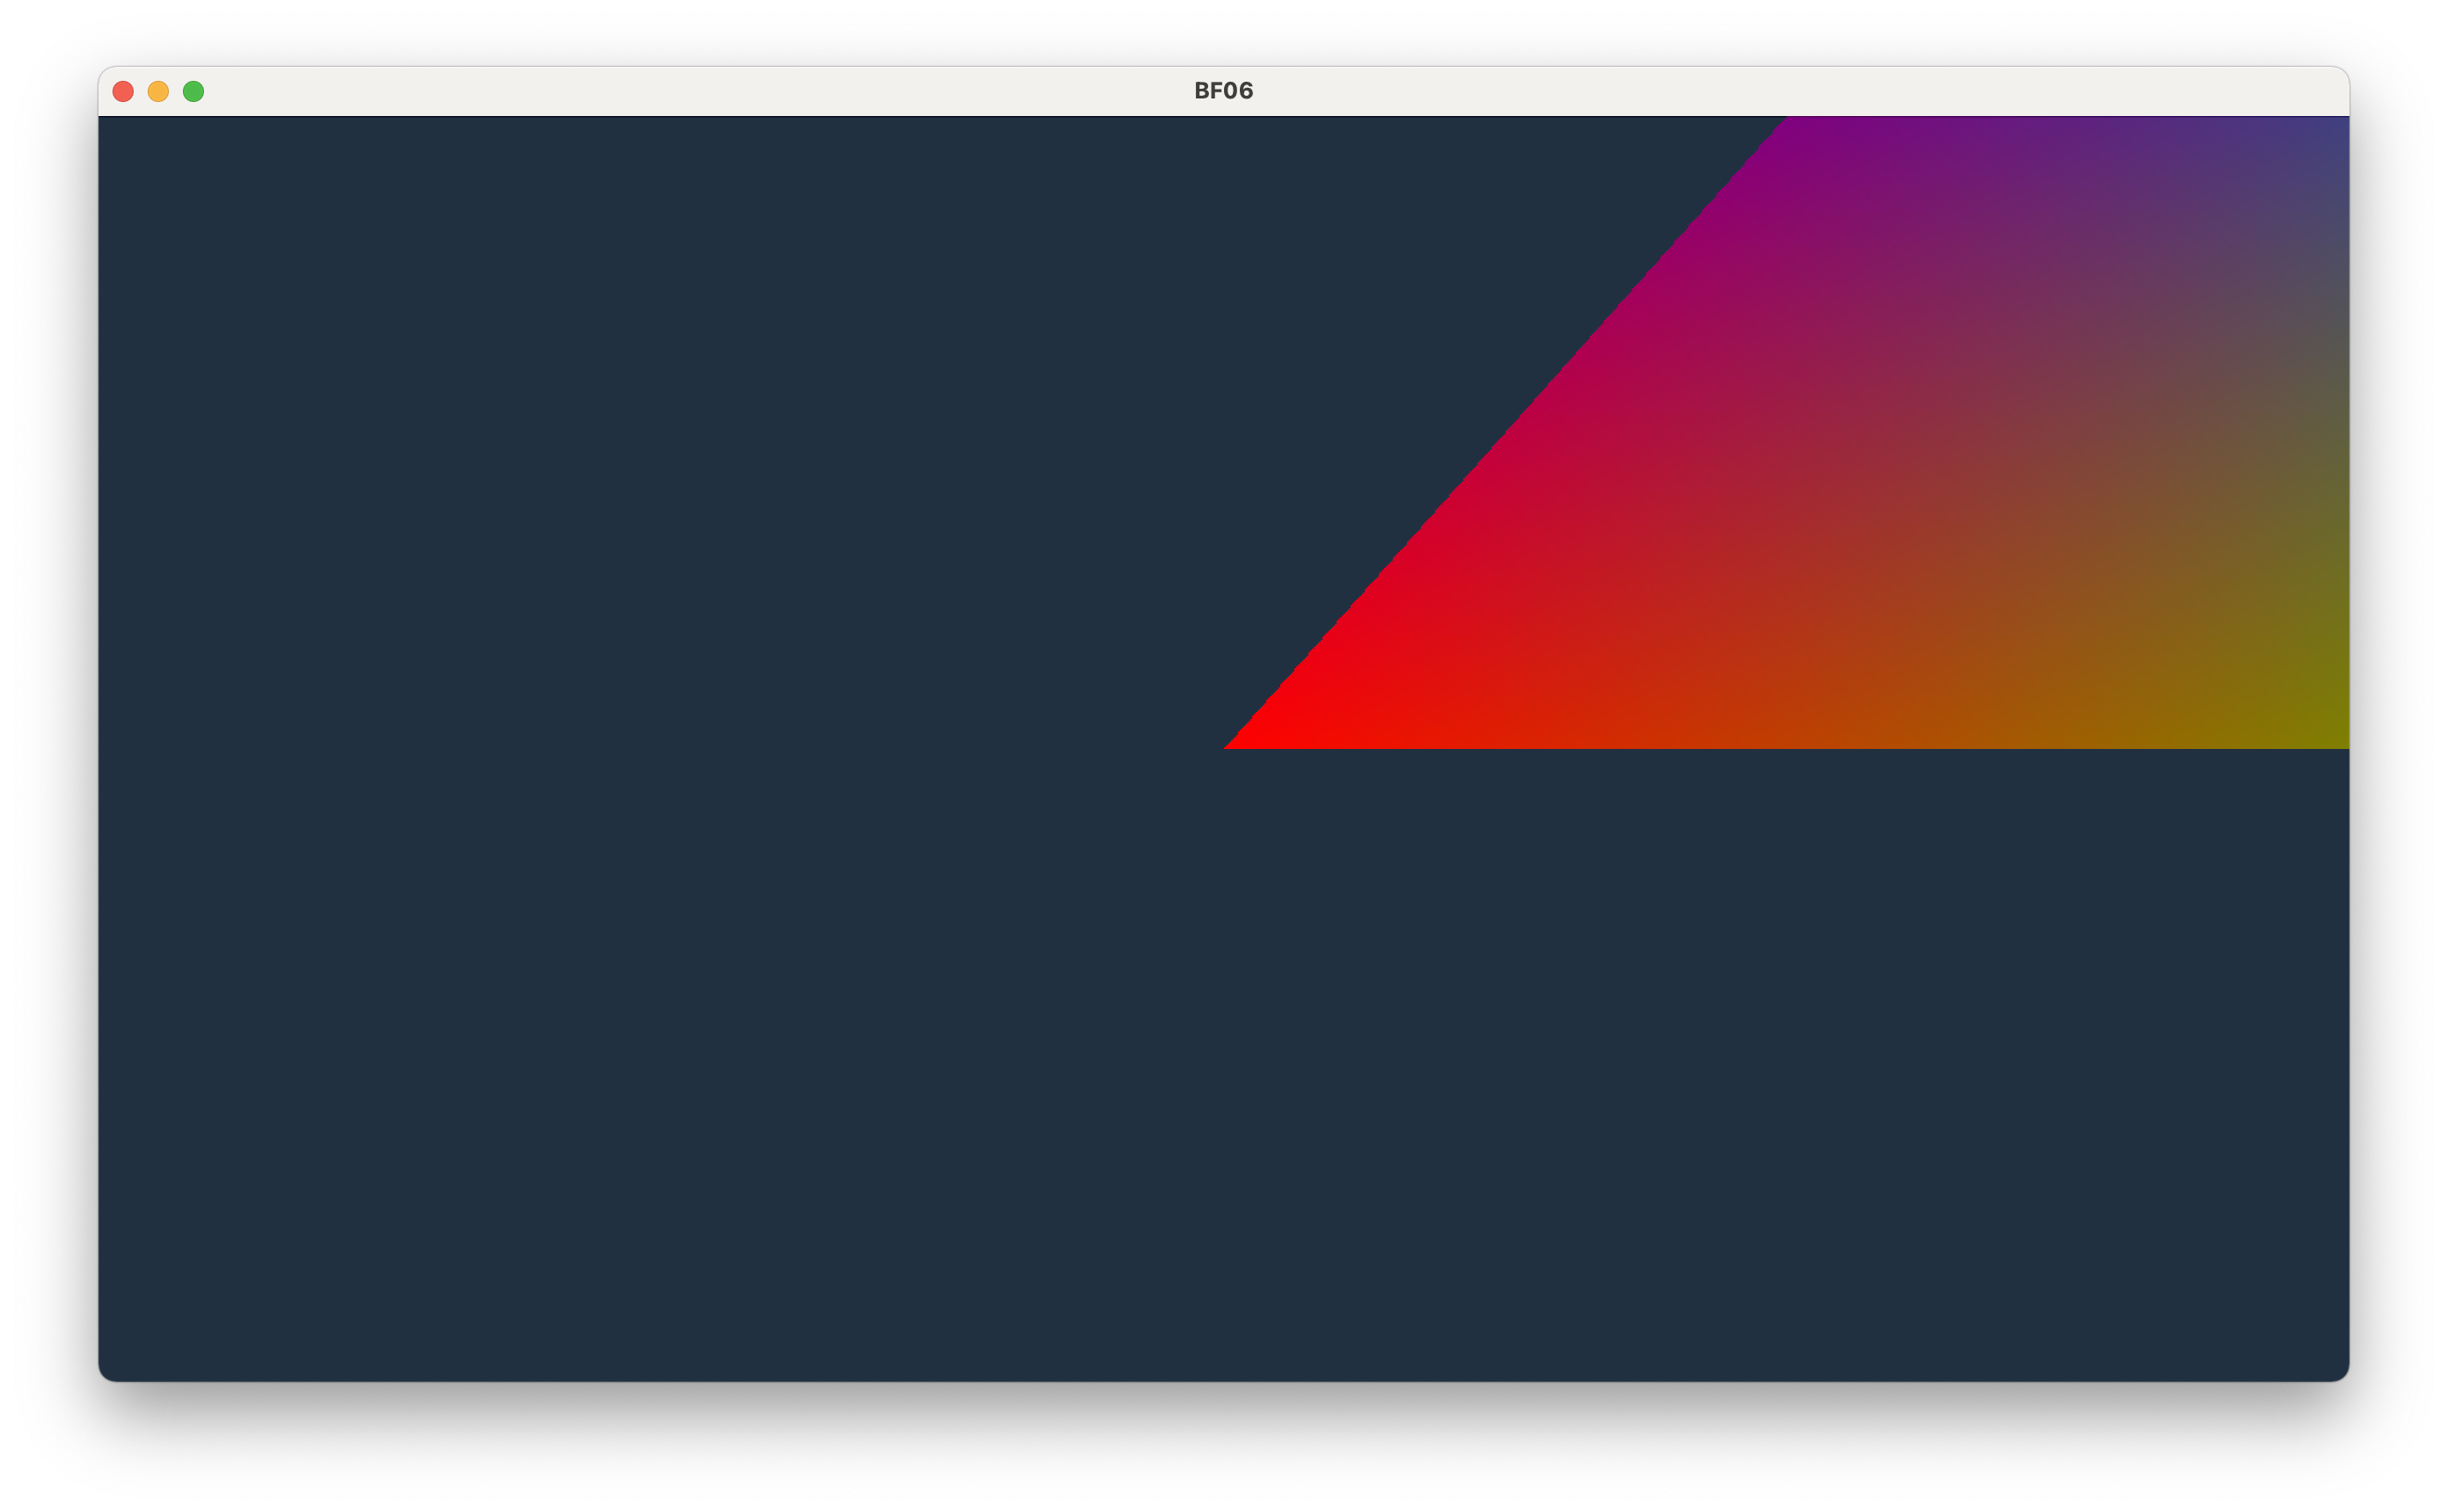Minimize the BF06 window
2448x1512 pixels.
[159, 91]
